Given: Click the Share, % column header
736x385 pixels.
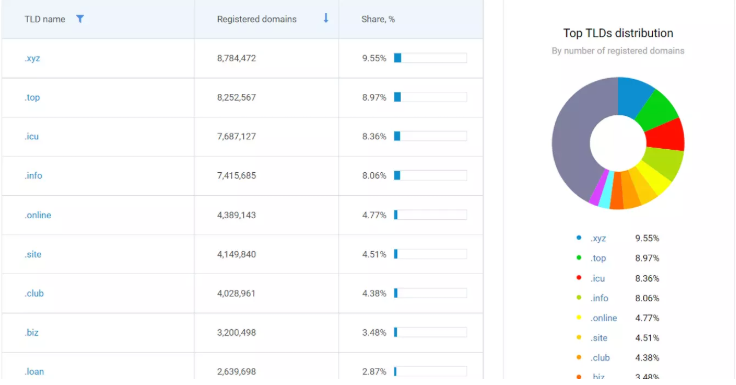Looking at the screenshot, I should pyautogui.click(x=378, y=19).
